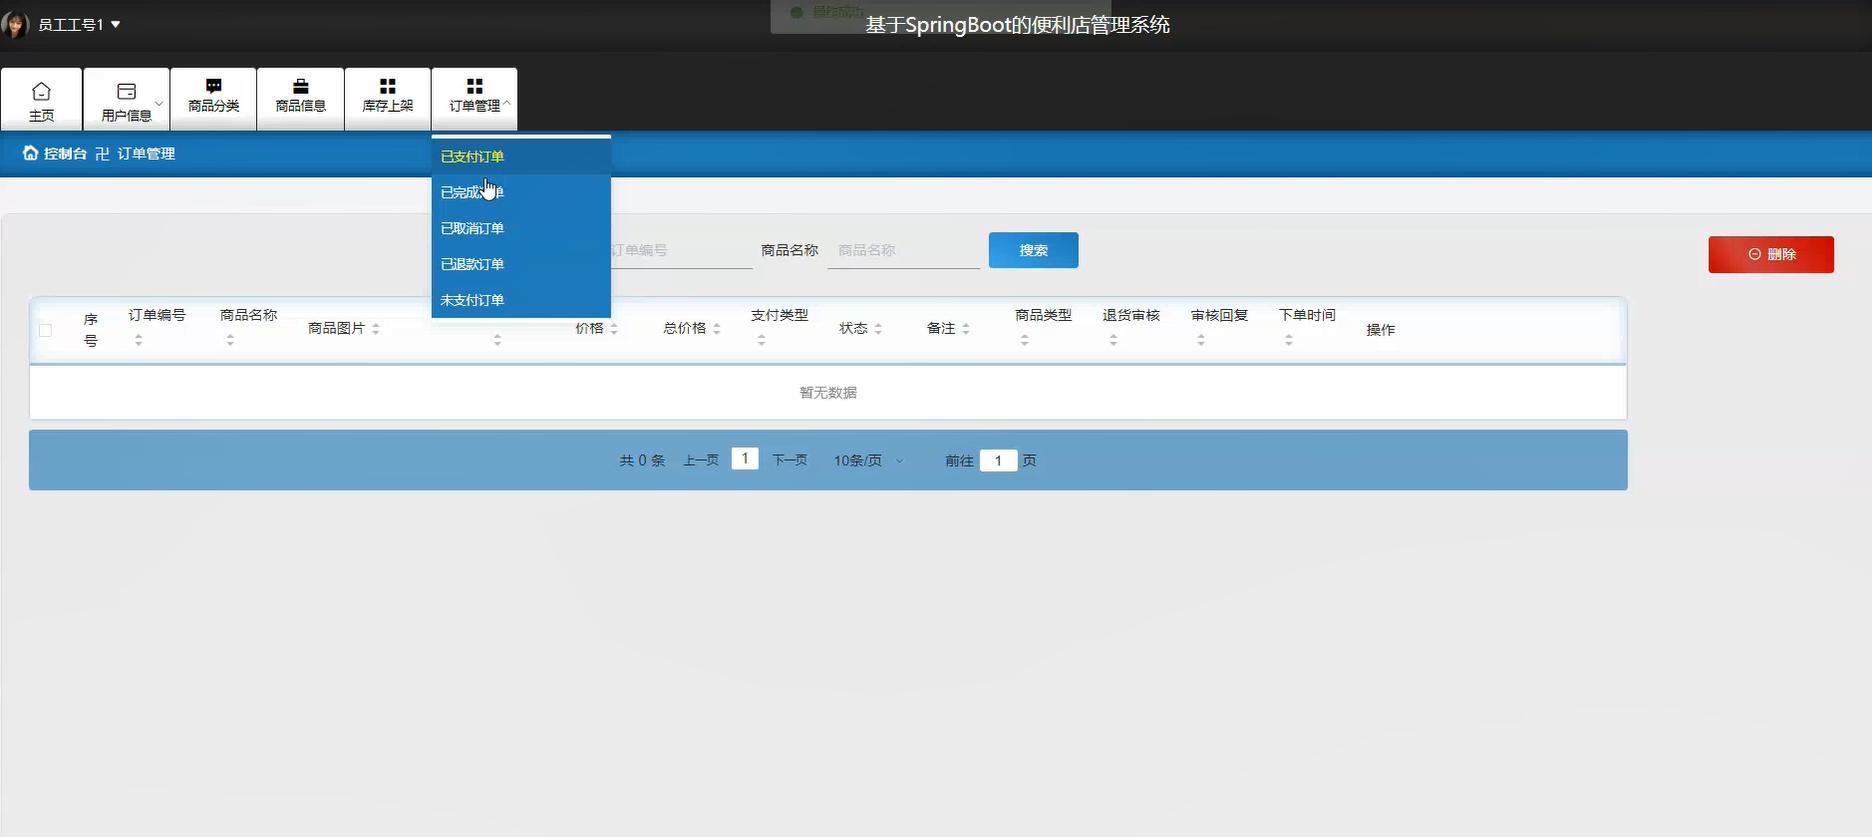Screen dimensions: 1872x837
Task: Click the red 删除 delete button
Action: 1770,254
